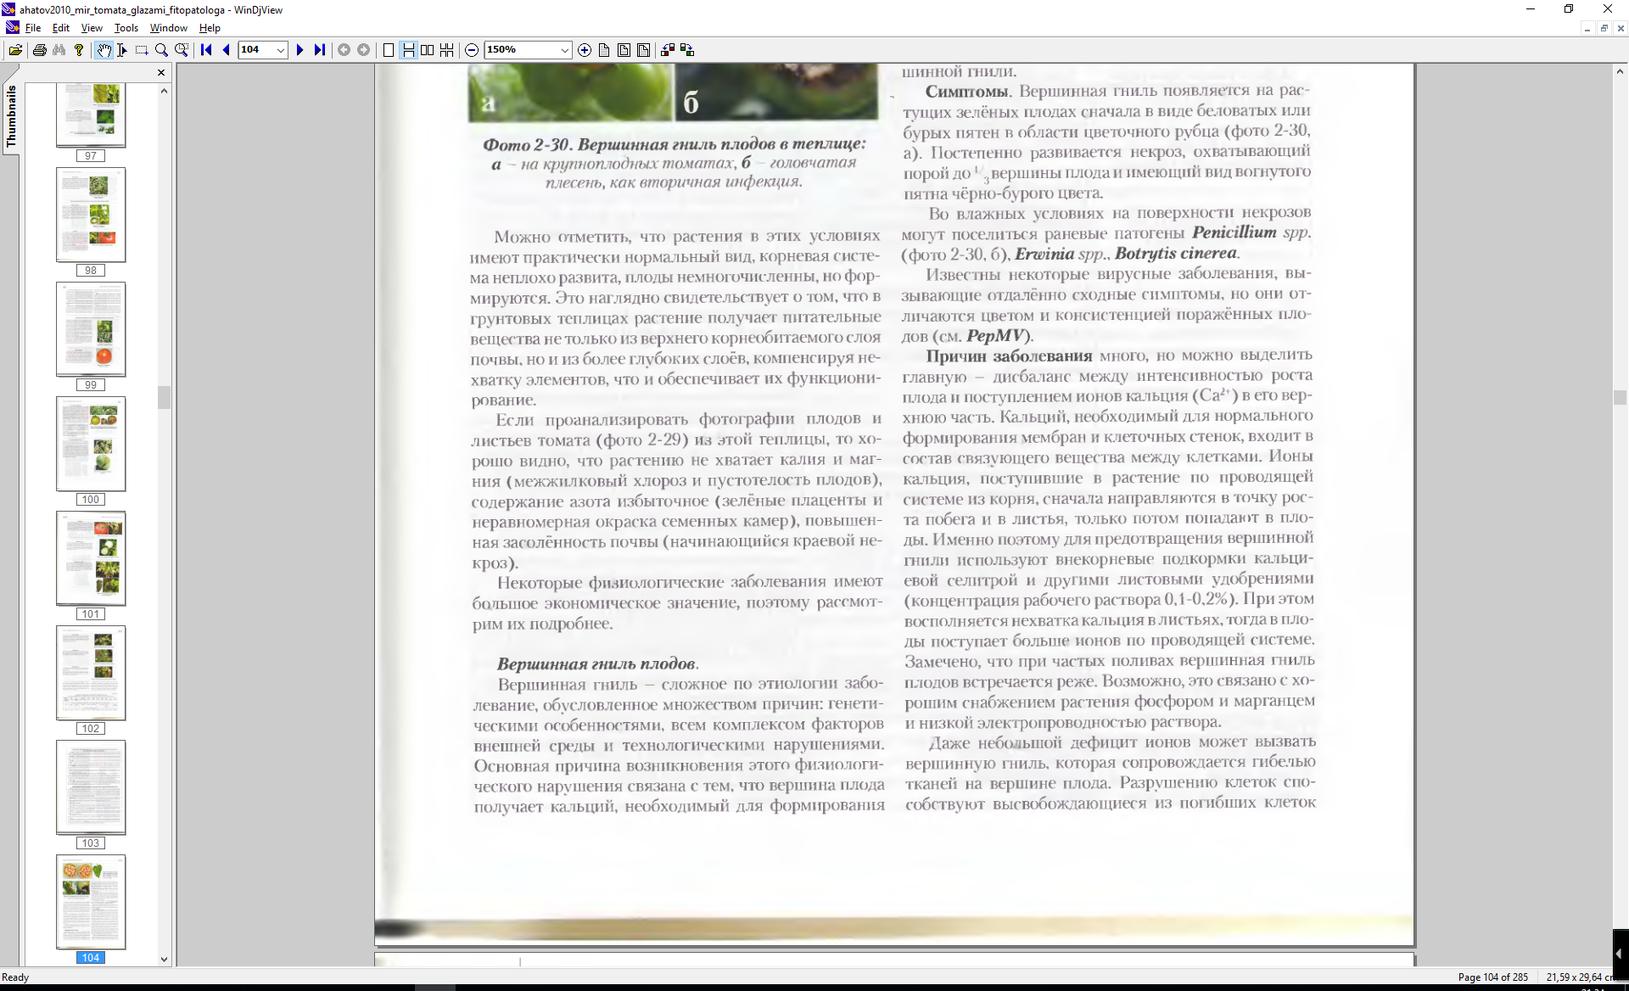Viewport: 1629px width, 991px height.
Task: Close the Thumbnails side panel
Action: pyautogui.click(x=161, y=73)
